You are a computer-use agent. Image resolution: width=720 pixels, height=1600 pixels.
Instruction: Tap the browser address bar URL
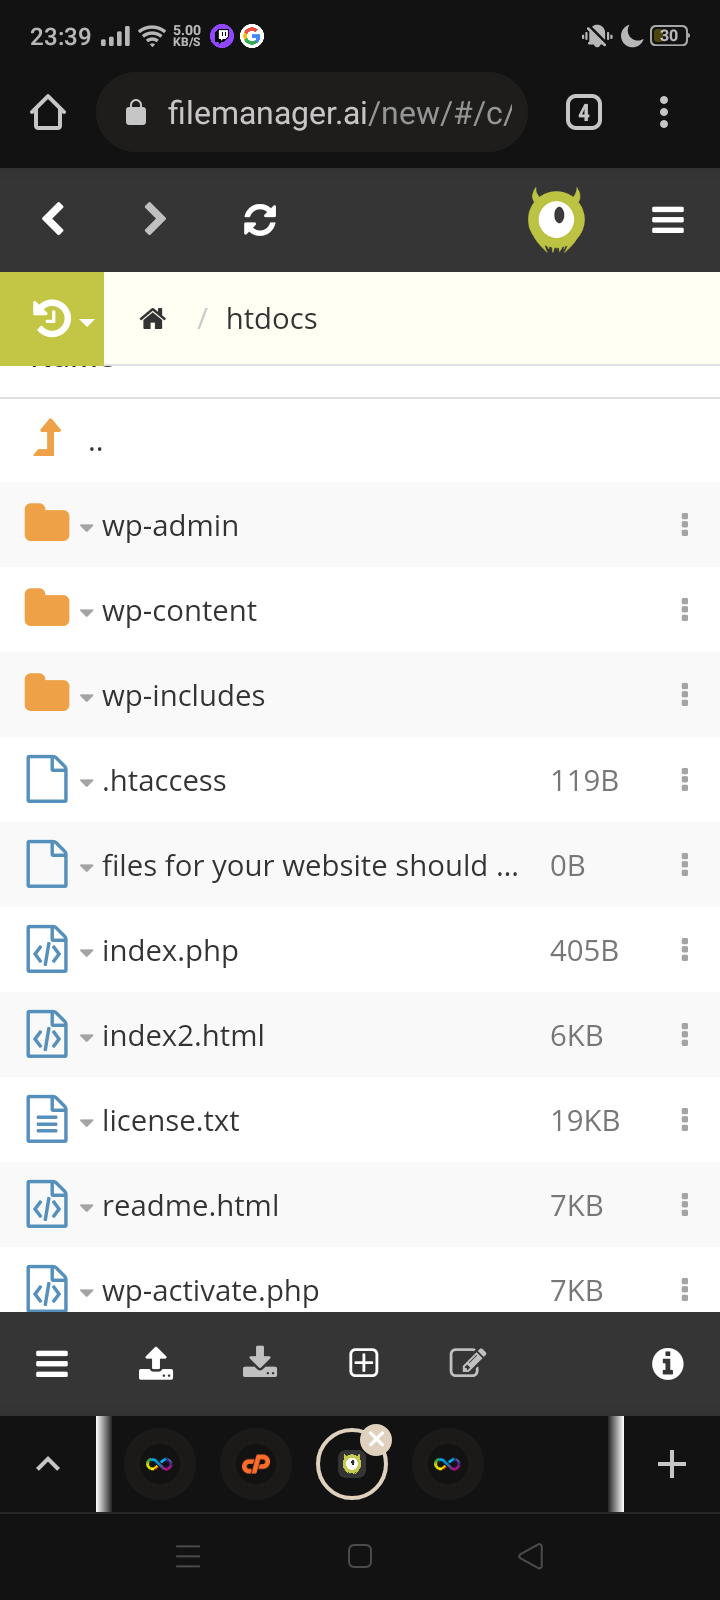(338, 113)
